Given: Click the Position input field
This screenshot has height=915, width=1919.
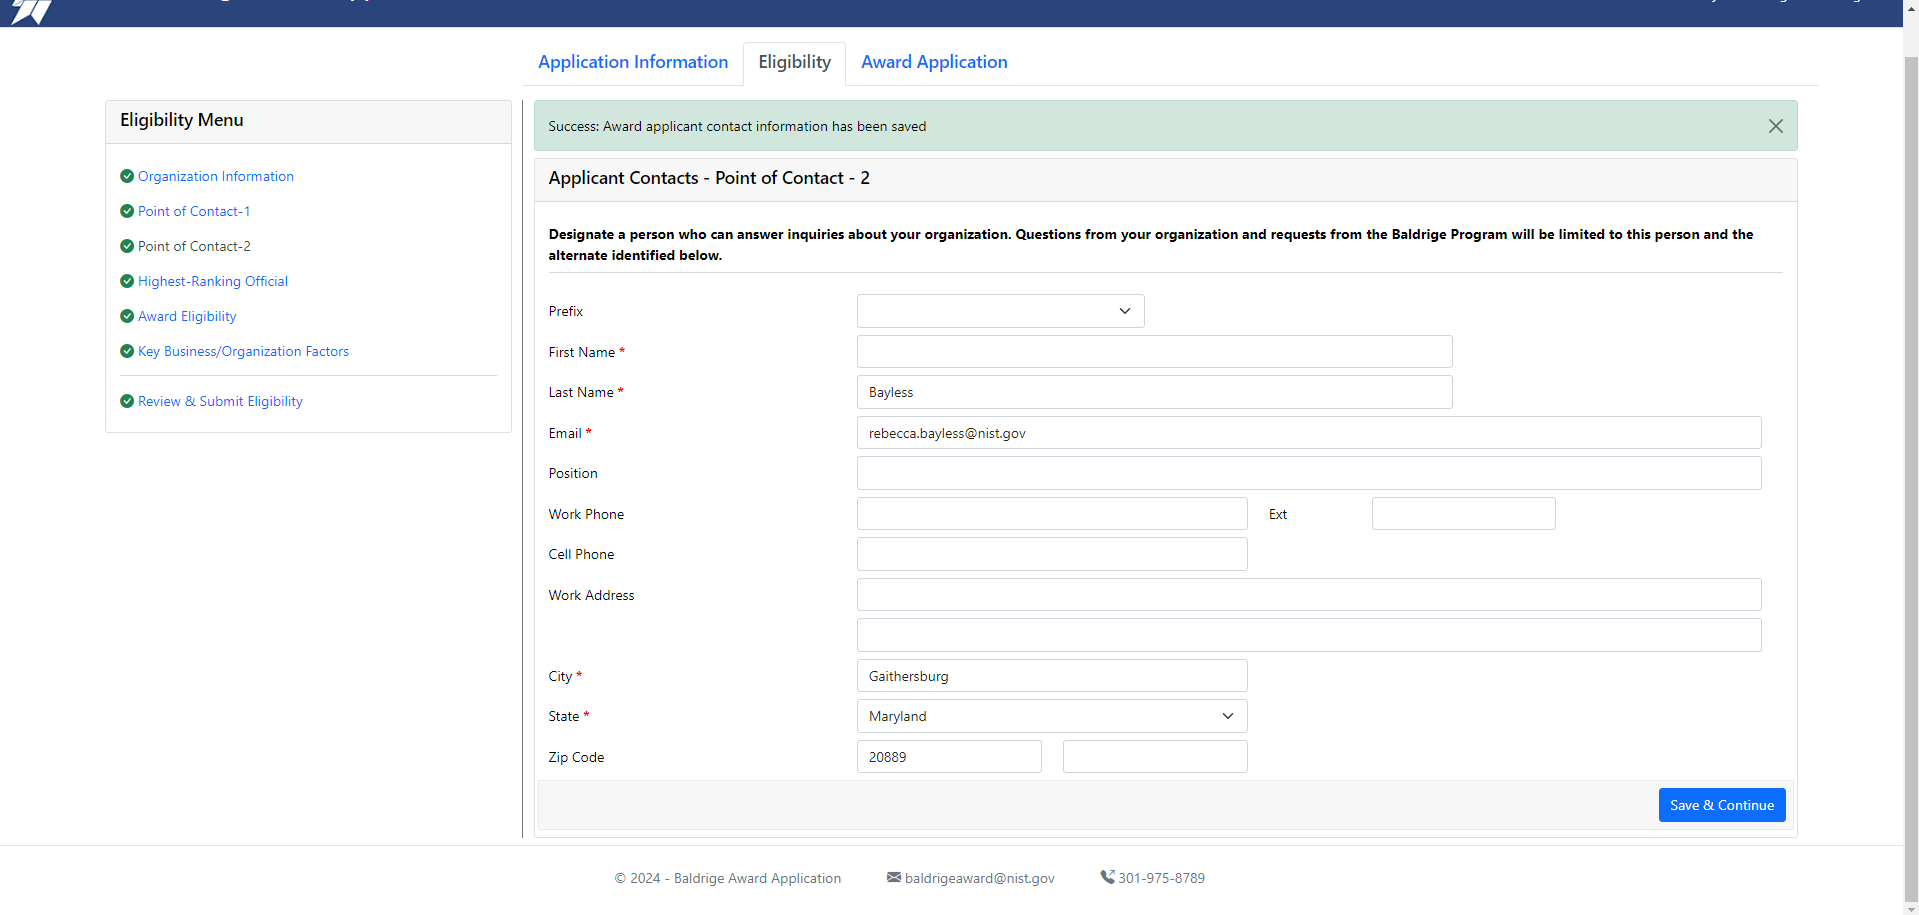Looking at the screenshot, I should point(1308,473).
